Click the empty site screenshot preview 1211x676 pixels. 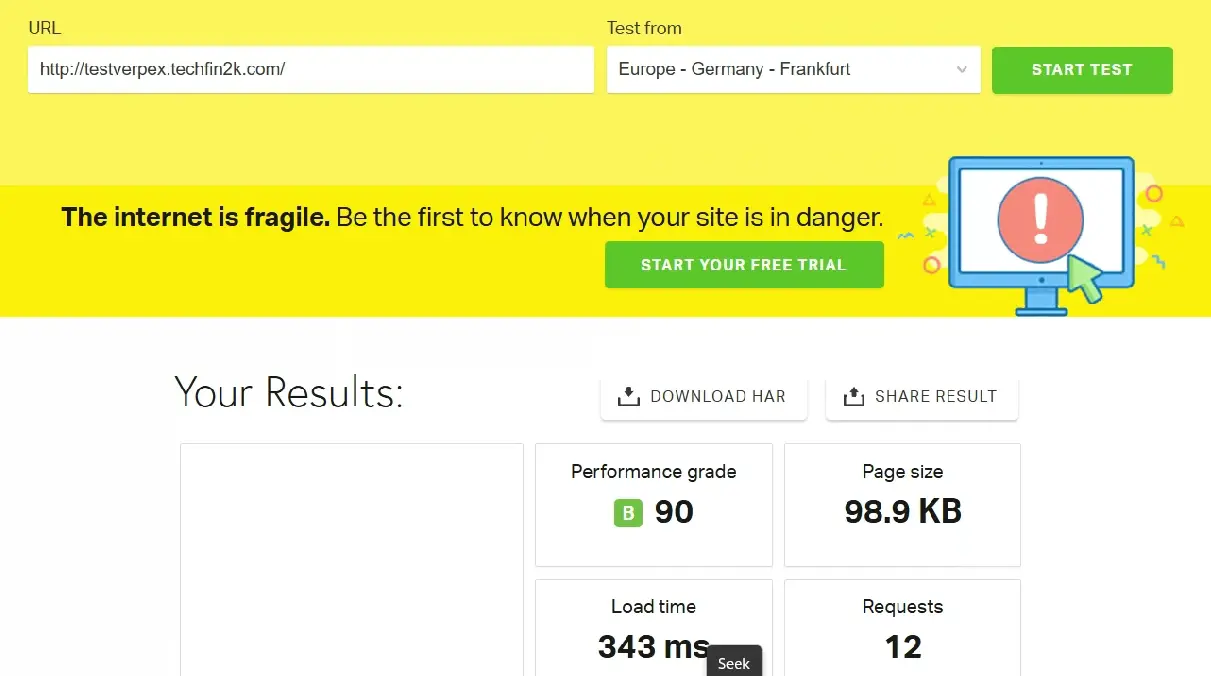[x=352, y=560]
